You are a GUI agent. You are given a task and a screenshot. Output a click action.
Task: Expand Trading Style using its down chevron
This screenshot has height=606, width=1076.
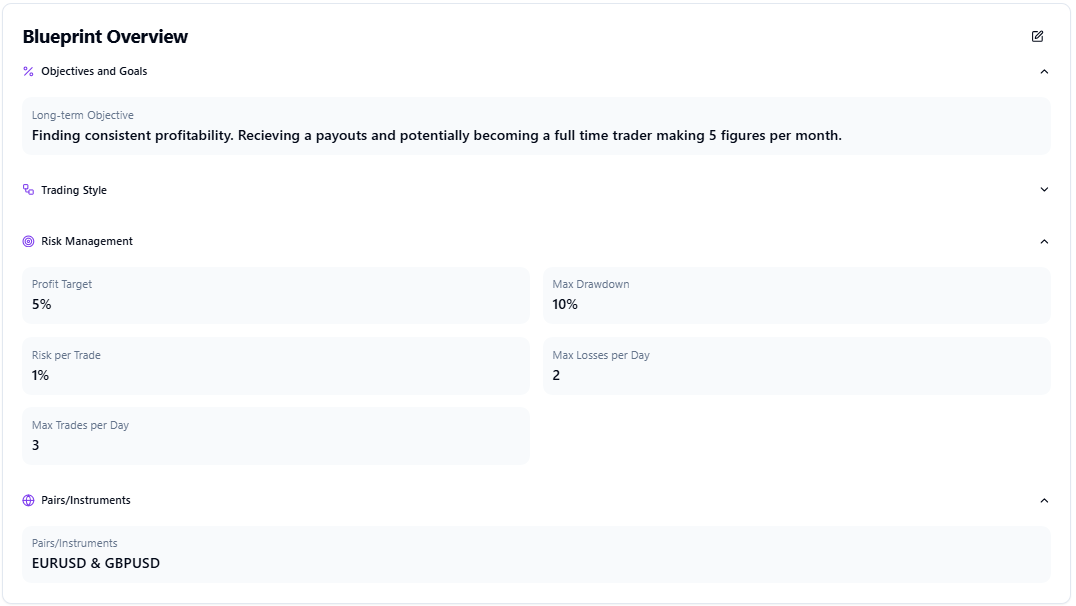[1044, 190]
